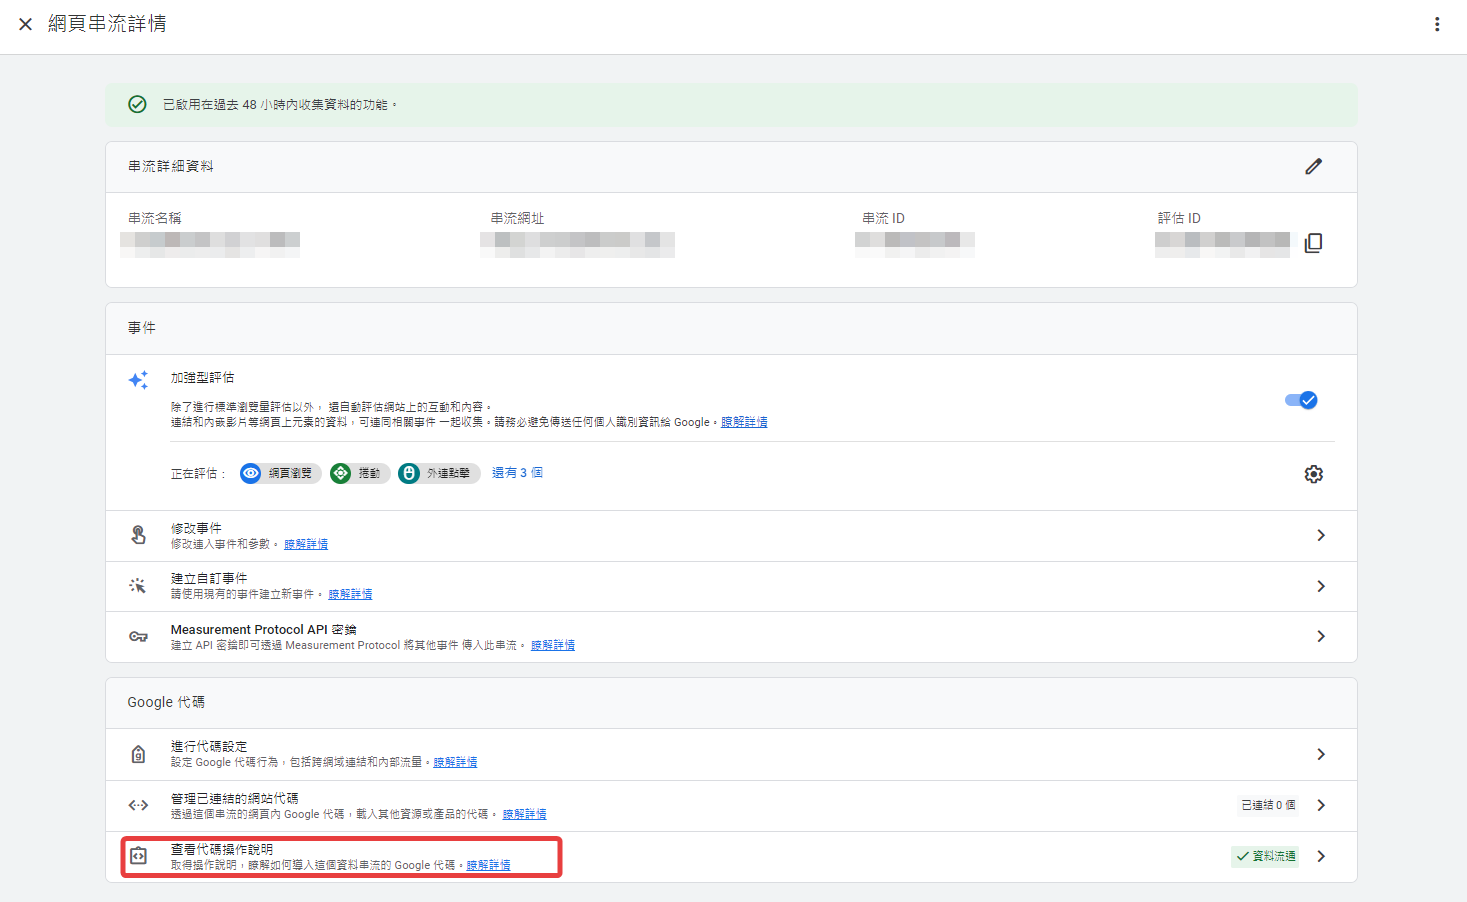The width and height of the screenshot is (1467, 902).
Task: Click the blurred 串流 ID value
Action: click(915, 245)
